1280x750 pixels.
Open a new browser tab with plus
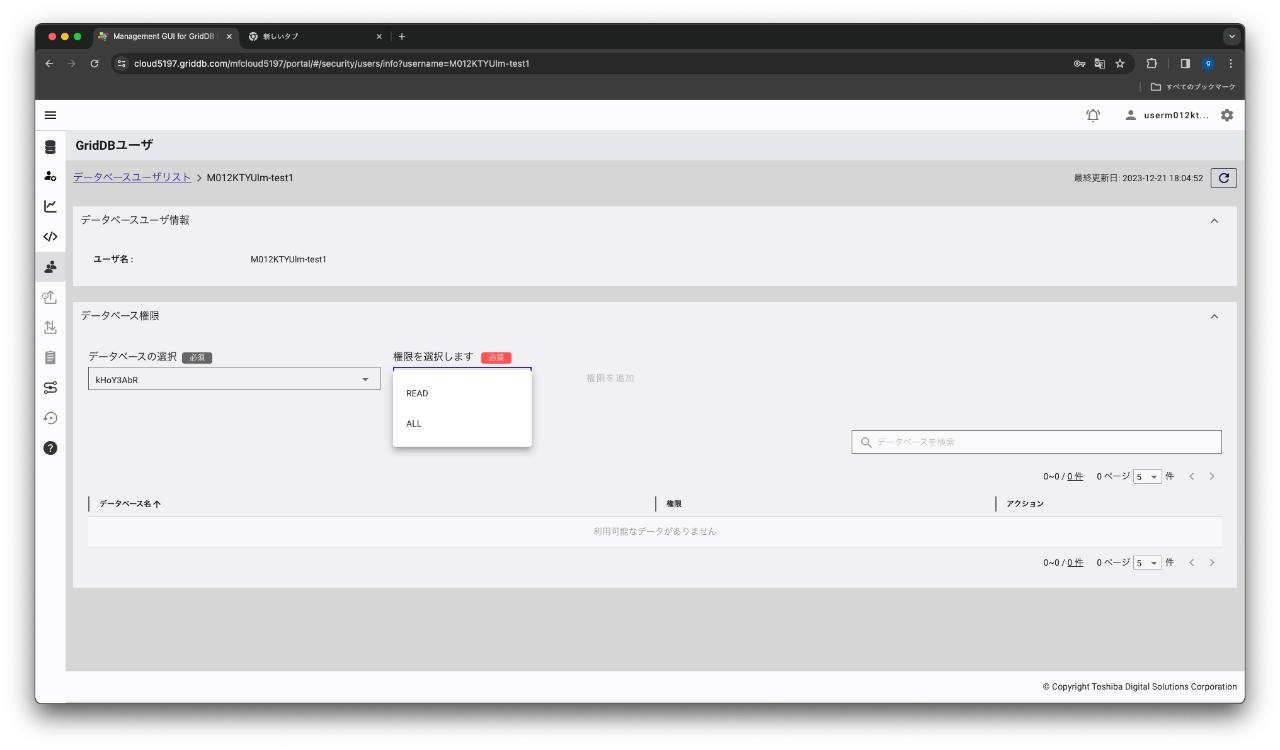coord(402,36)
